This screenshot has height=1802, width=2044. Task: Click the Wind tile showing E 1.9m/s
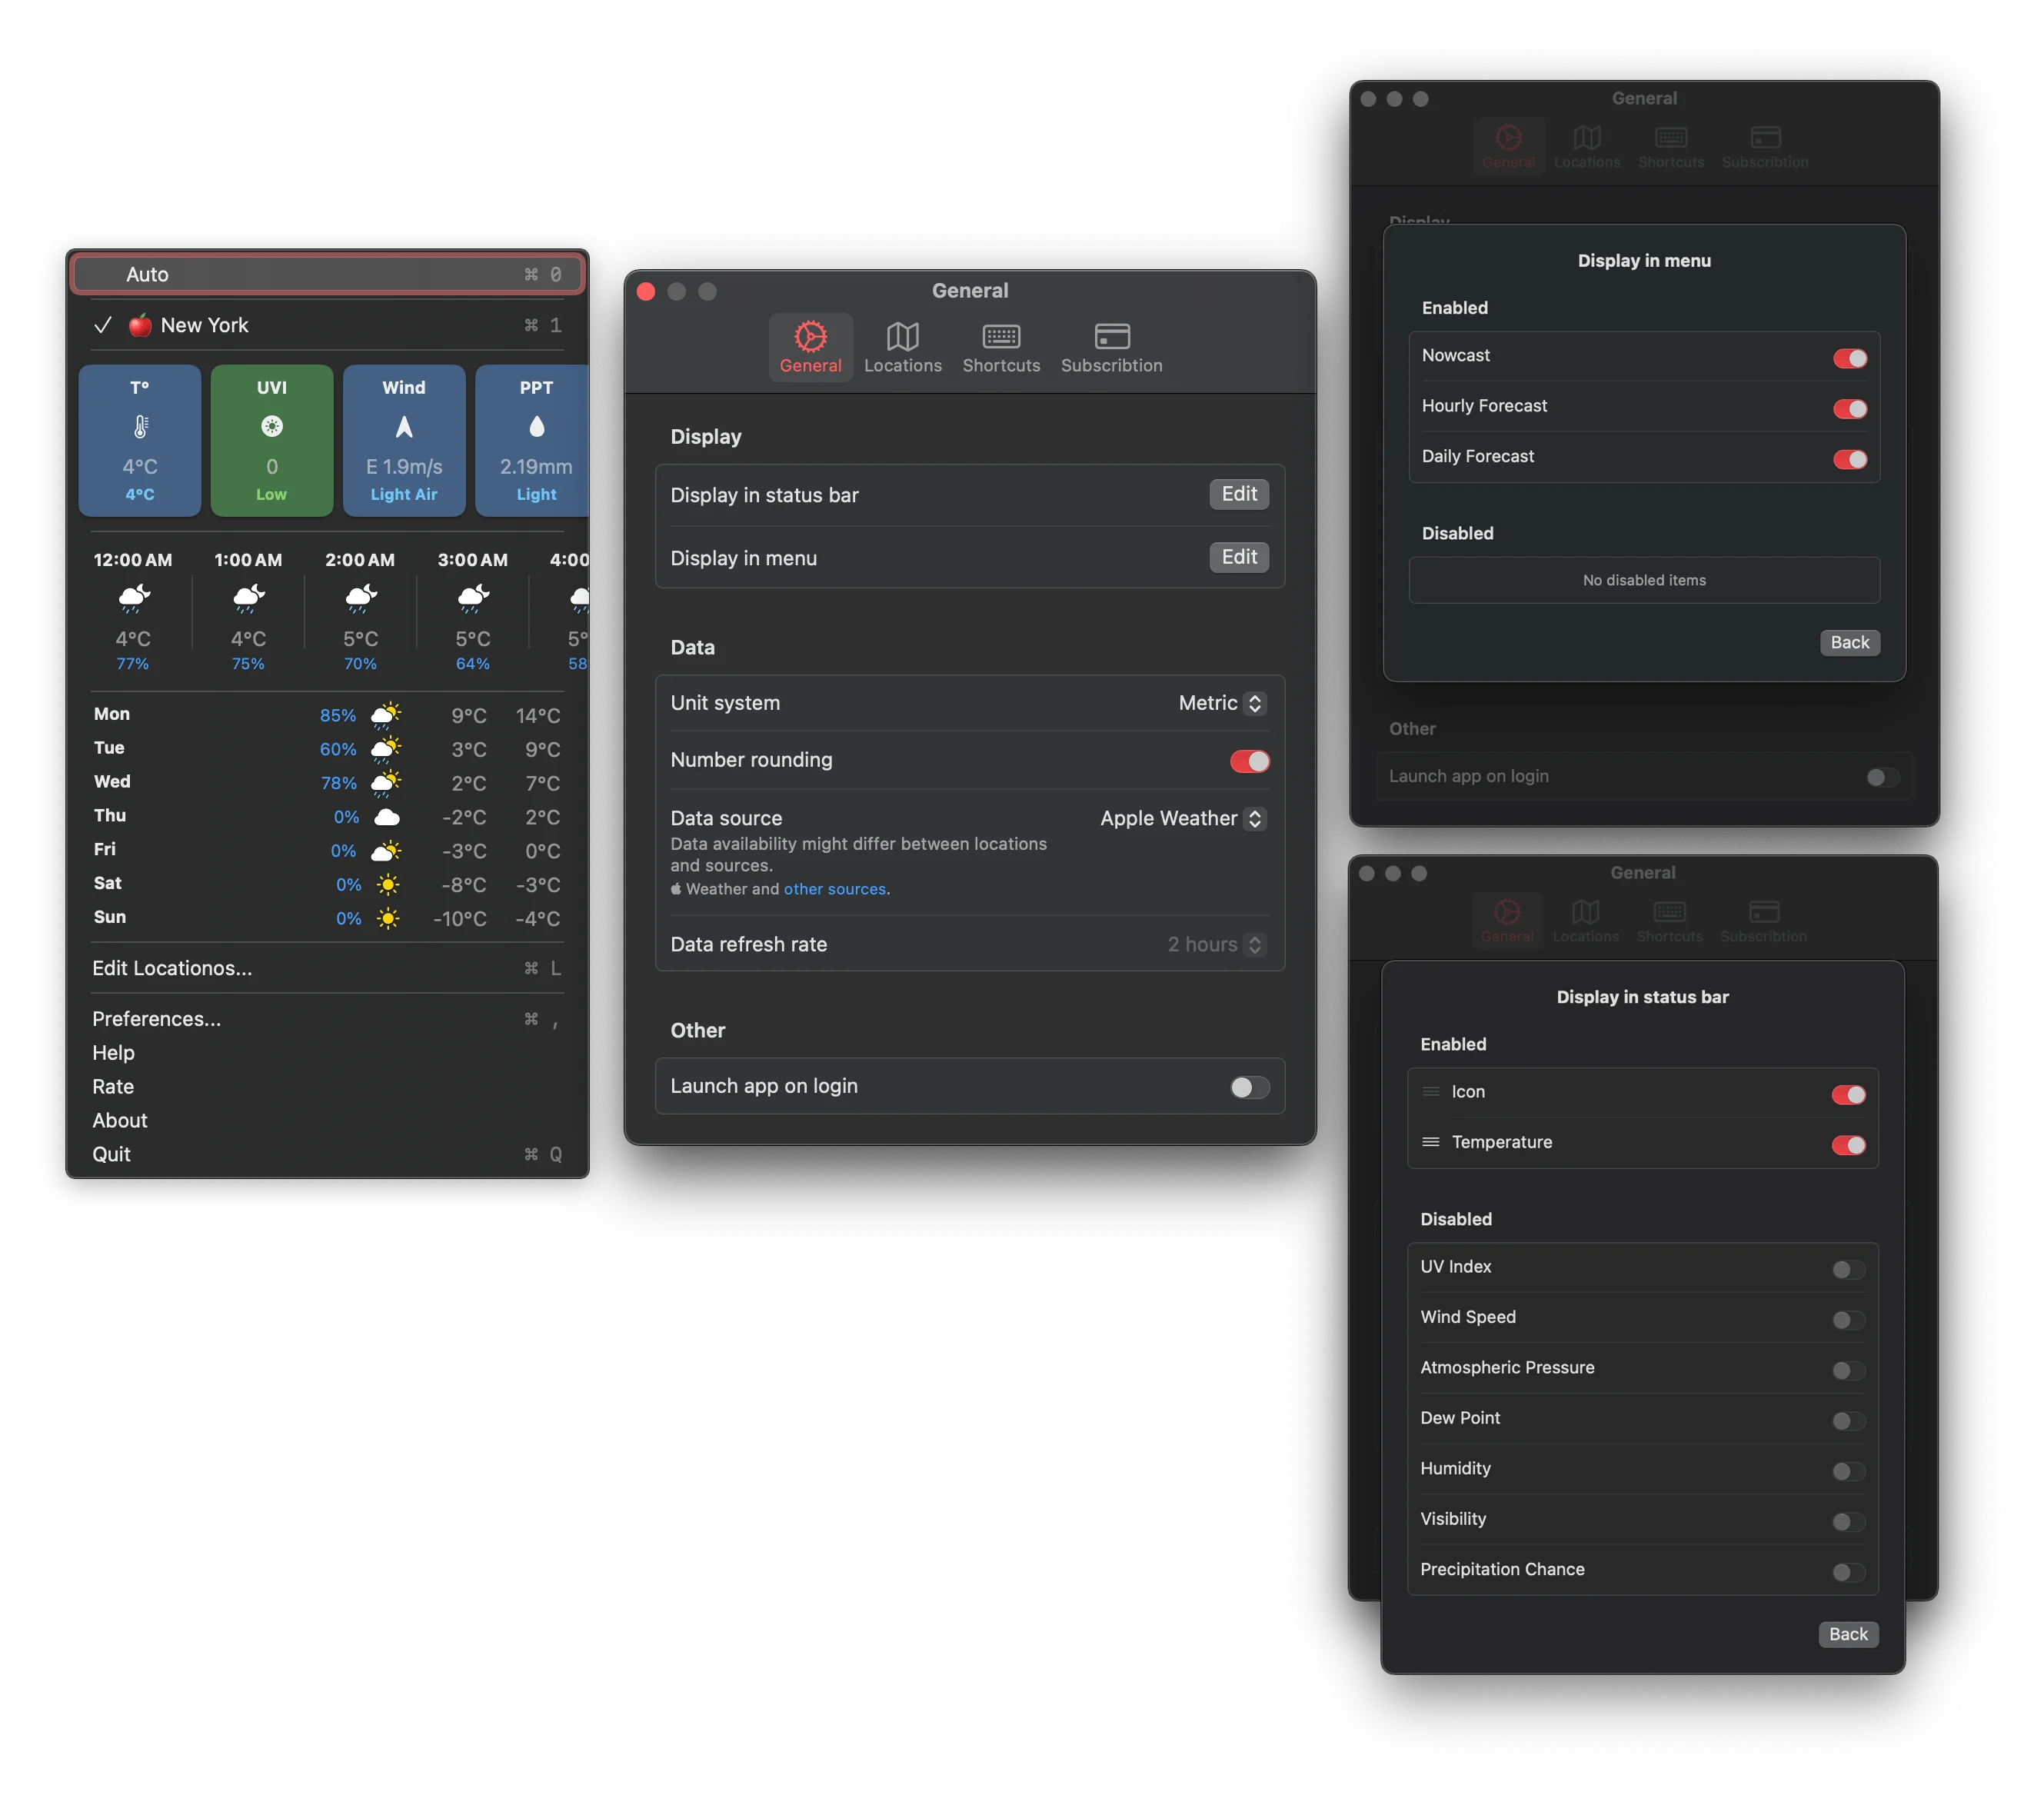point(404,440)
